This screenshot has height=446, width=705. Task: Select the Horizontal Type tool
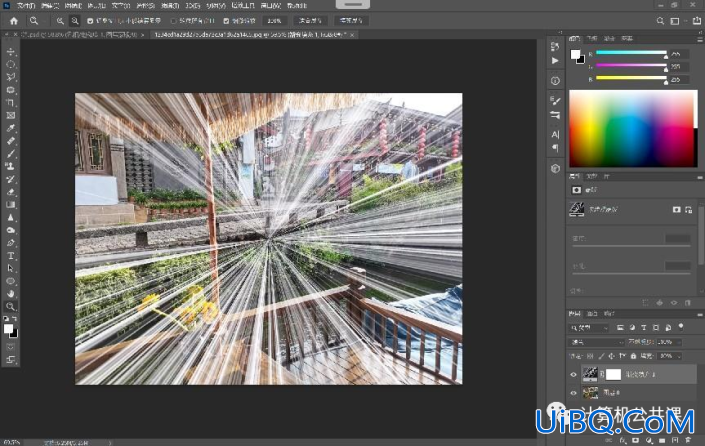(x=10, y=255)
